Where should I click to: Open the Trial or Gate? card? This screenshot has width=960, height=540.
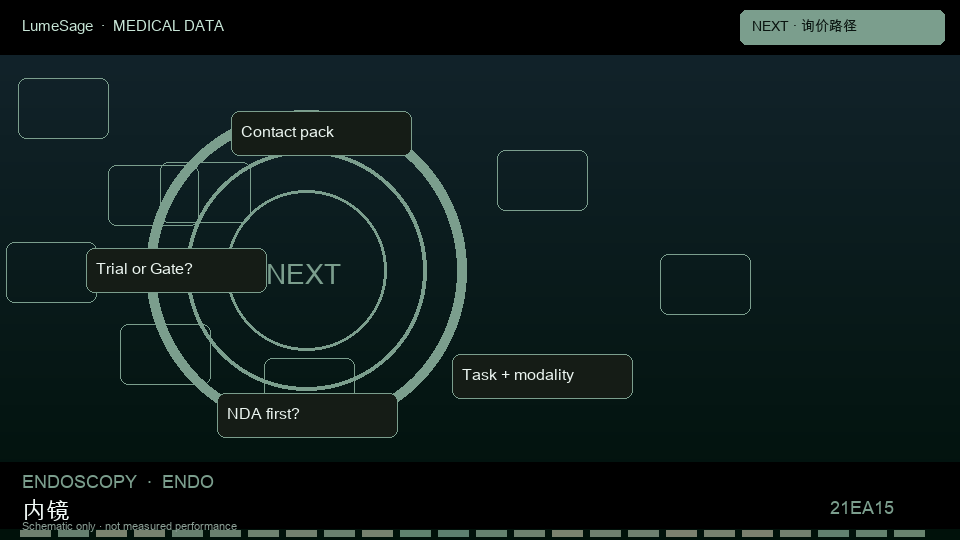tap(176, 270)
